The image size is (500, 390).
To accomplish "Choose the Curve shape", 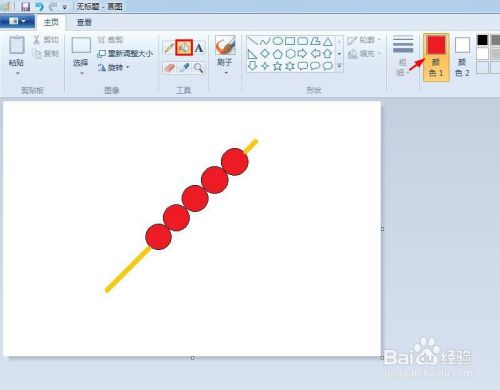I will point(265,41).
